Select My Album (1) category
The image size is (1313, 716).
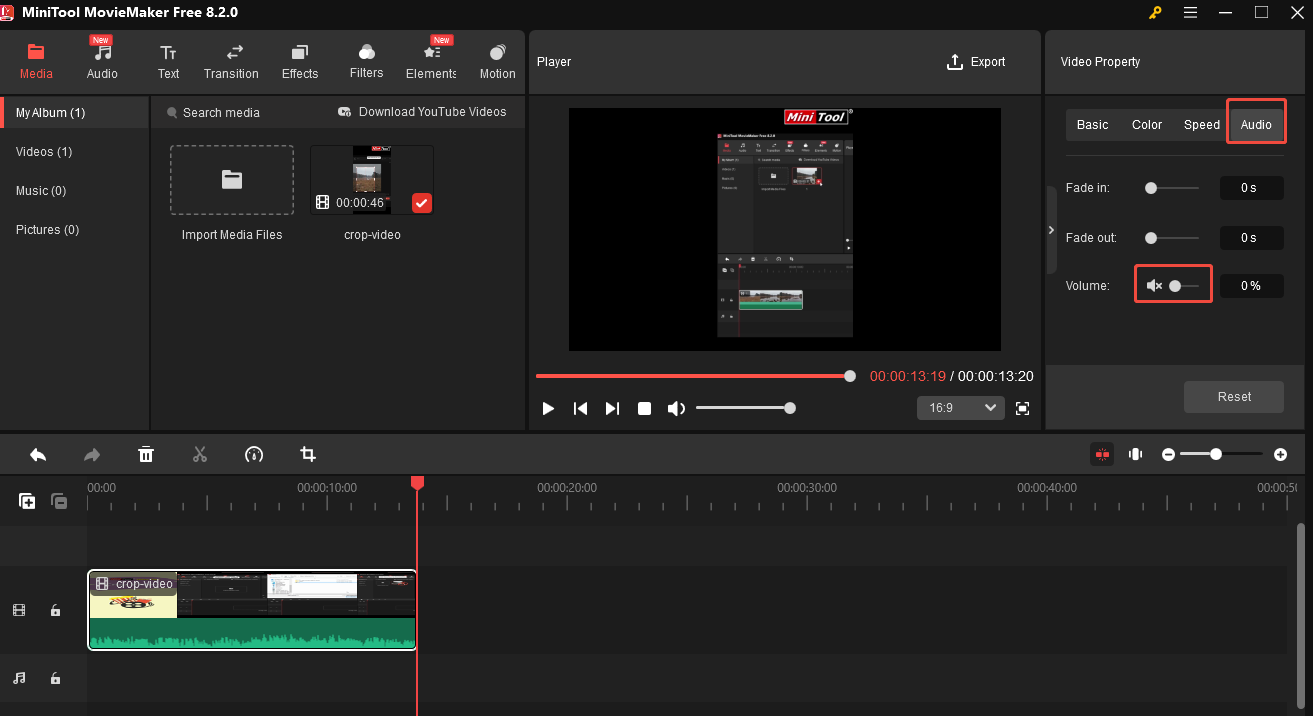(x=75, y=113)
